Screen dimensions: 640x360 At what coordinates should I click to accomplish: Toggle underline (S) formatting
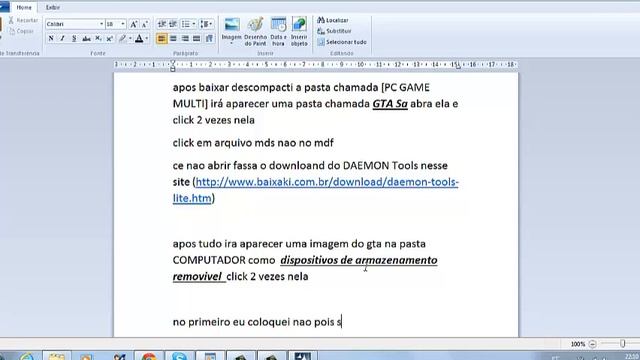pos(74,39)
